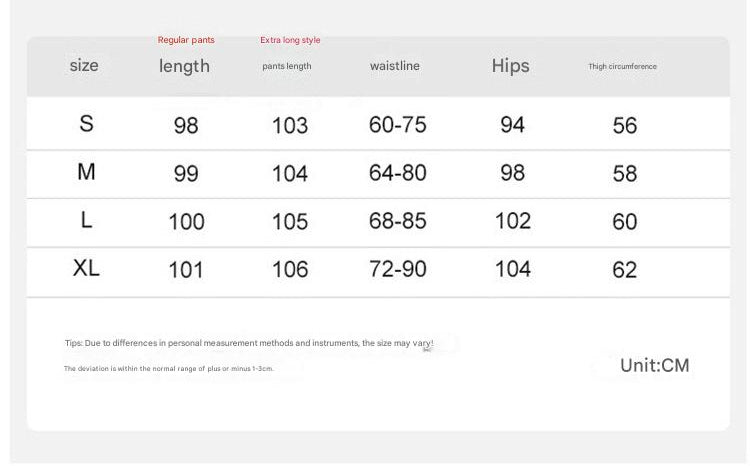Select the XL regular length "101"
This screenshot has width=750, height=466.
186,270
